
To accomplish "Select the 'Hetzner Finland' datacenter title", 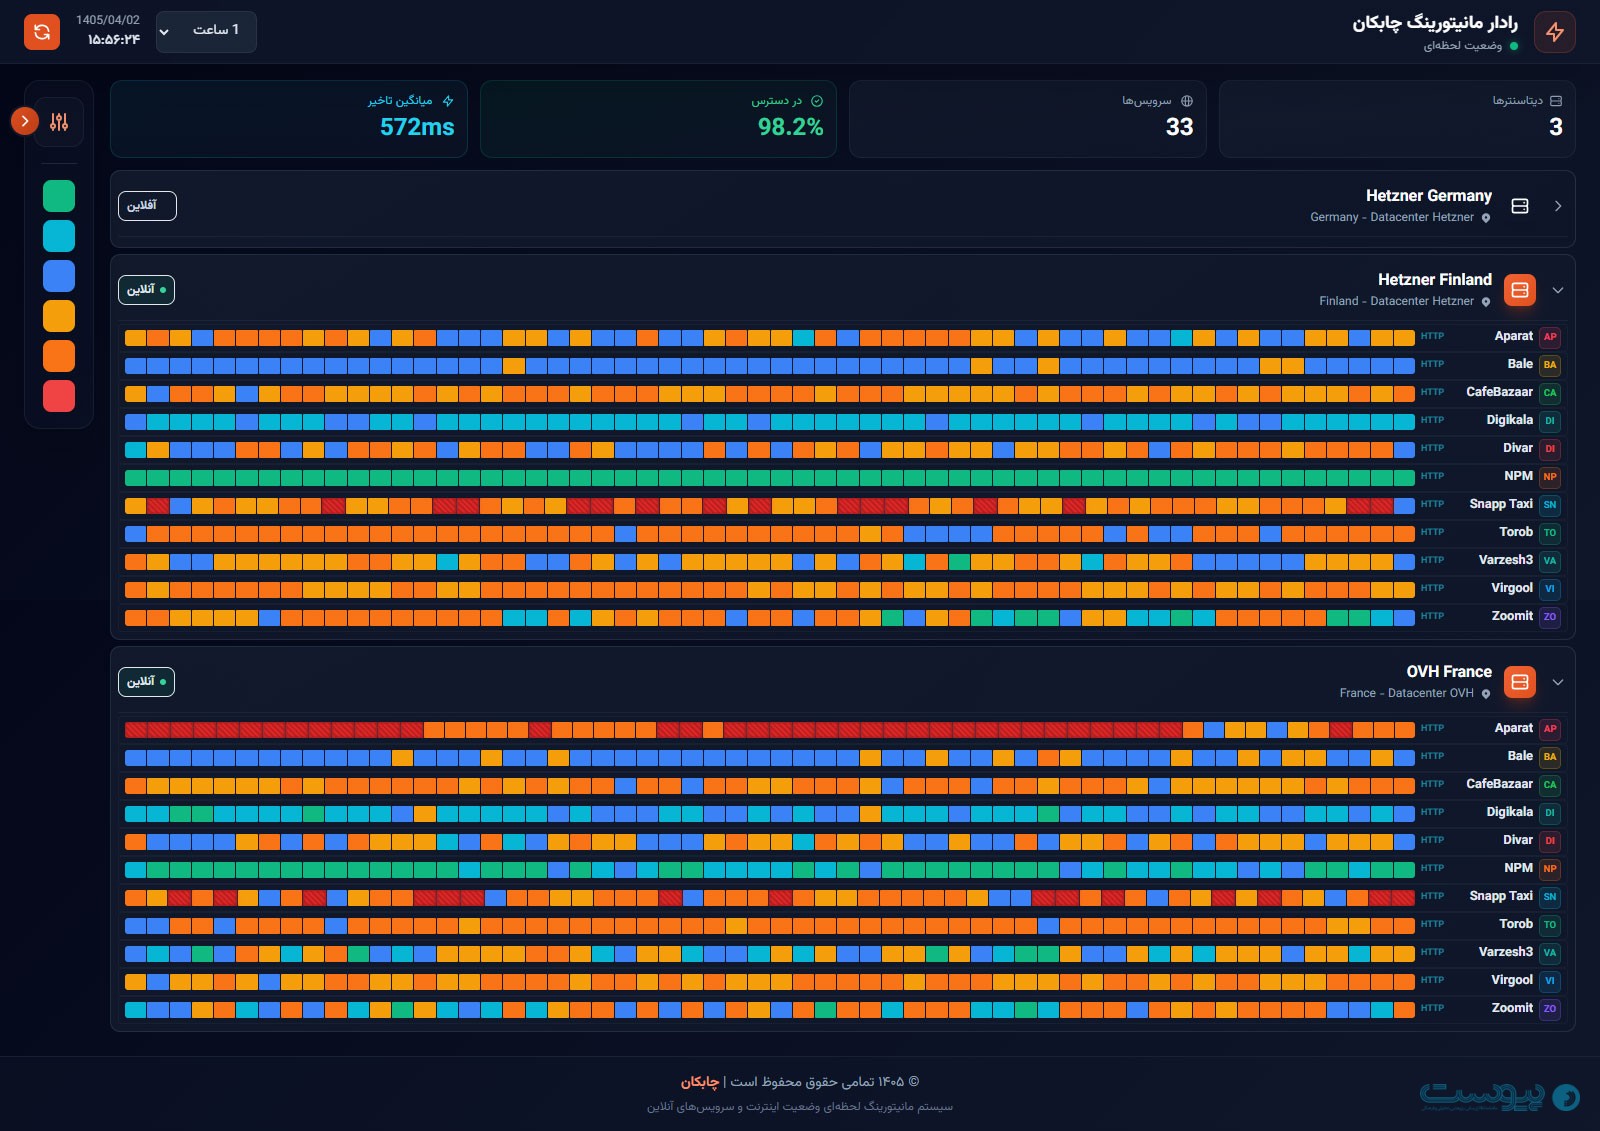I will point(1435,280).
